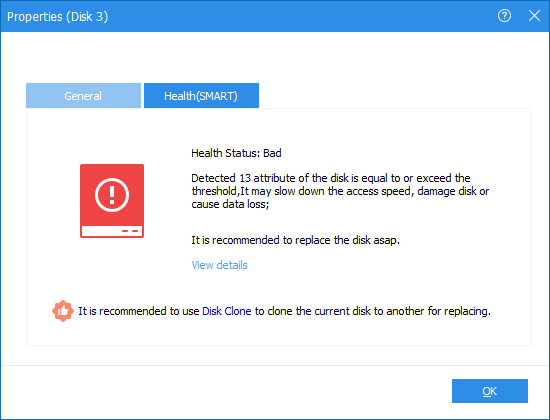The width and height of the screenshot is (550, 420).
Task: Click the replace the disk asap message
Action: [295, 240]
